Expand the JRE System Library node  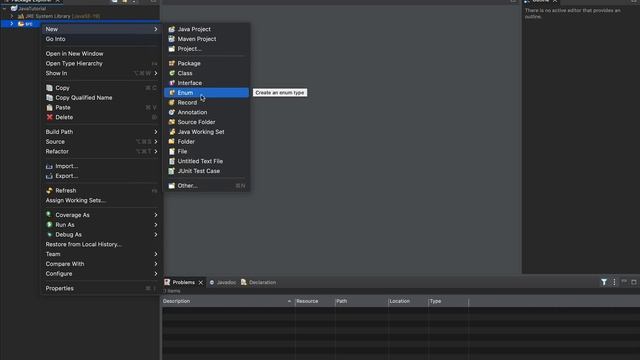(11, 16)
